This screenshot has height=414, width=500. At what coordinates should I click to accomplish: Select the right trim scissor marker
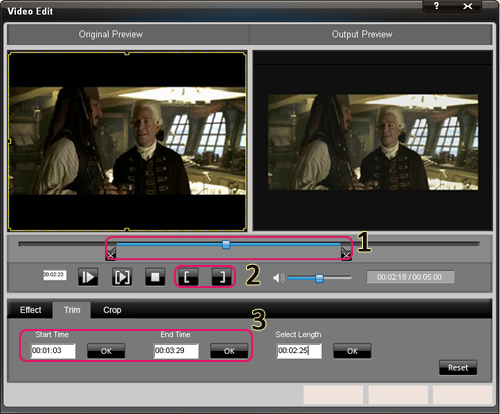tap(346, 254)
